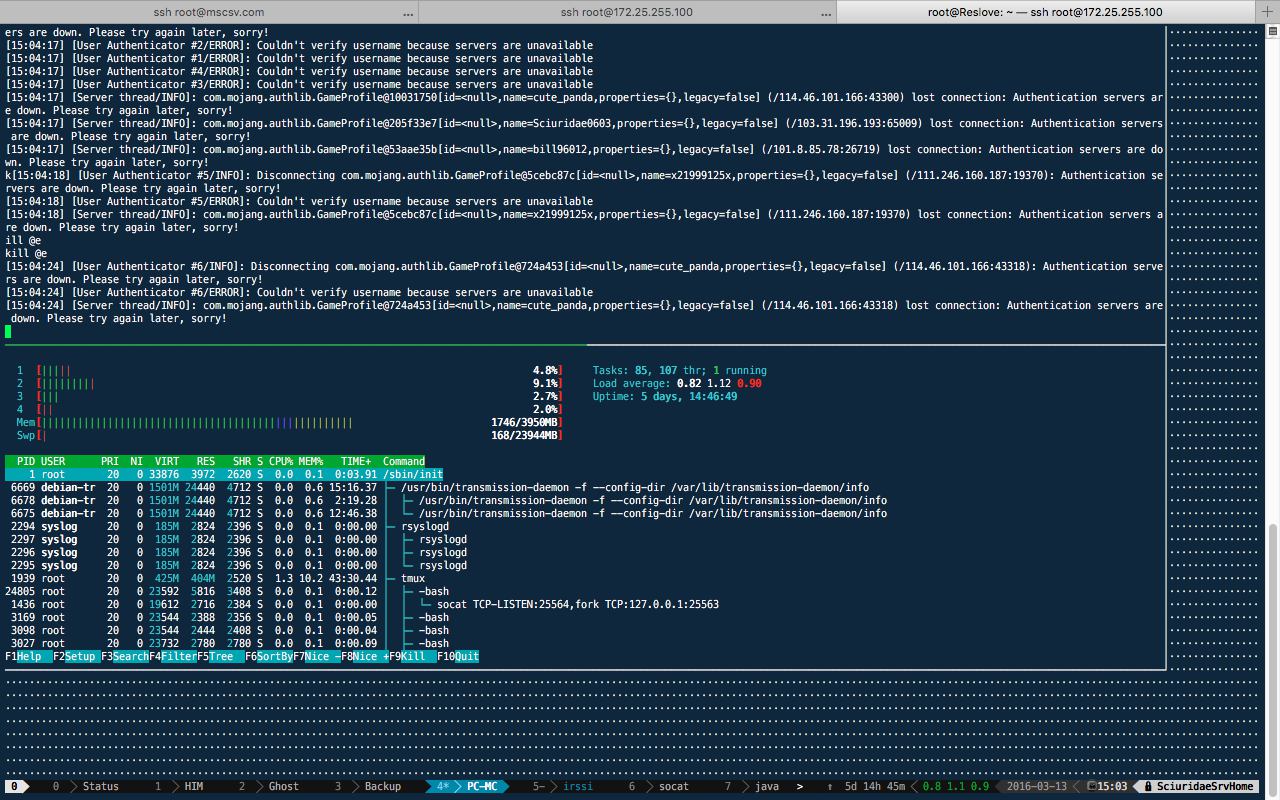Click the ellipsis indicator on middle 172.25.255.100 tab

(x=825, y=13)
